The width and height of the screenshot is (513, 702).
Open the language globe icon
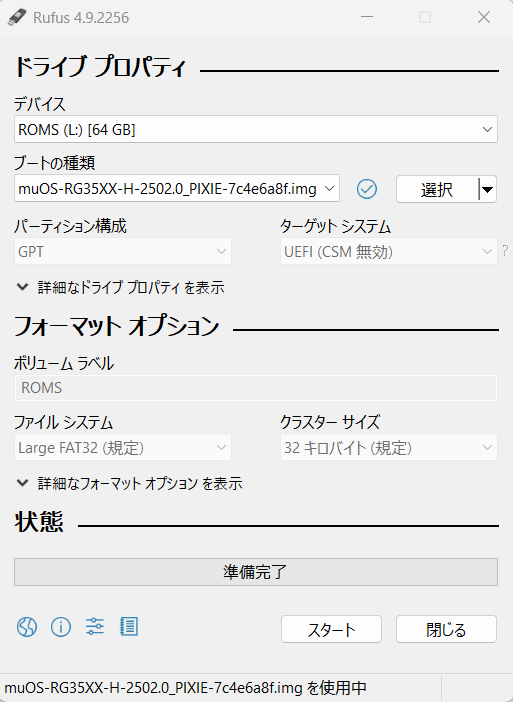coord(27,627)
